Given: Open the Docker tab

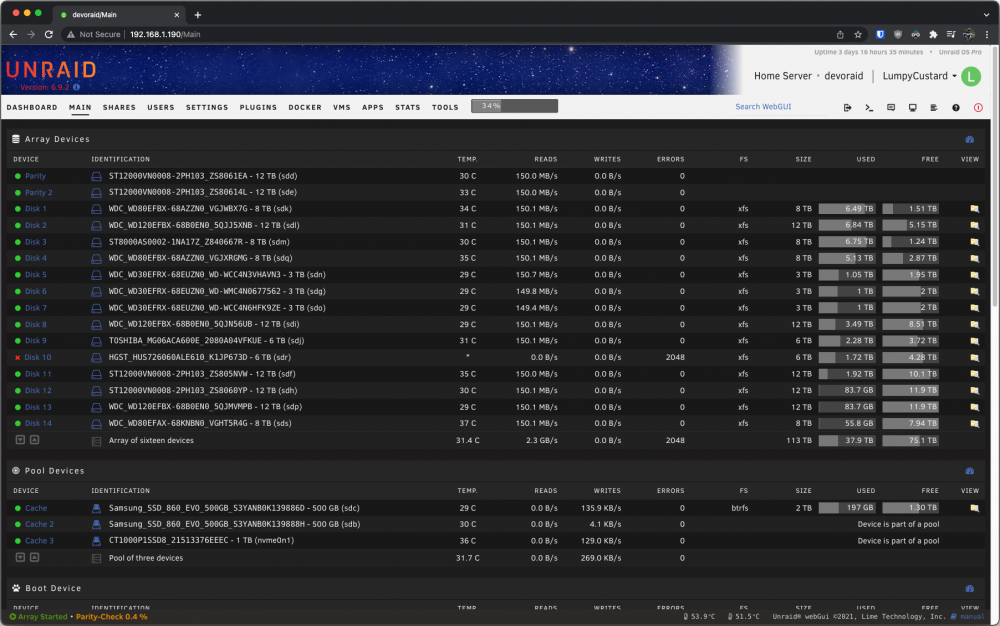Looking at the screenshot, I should [305, 108].
